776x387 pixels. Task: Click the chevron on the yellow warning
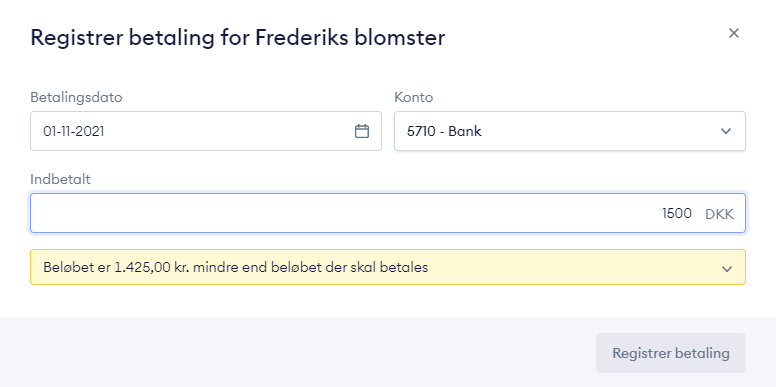(x=727, y=269)
